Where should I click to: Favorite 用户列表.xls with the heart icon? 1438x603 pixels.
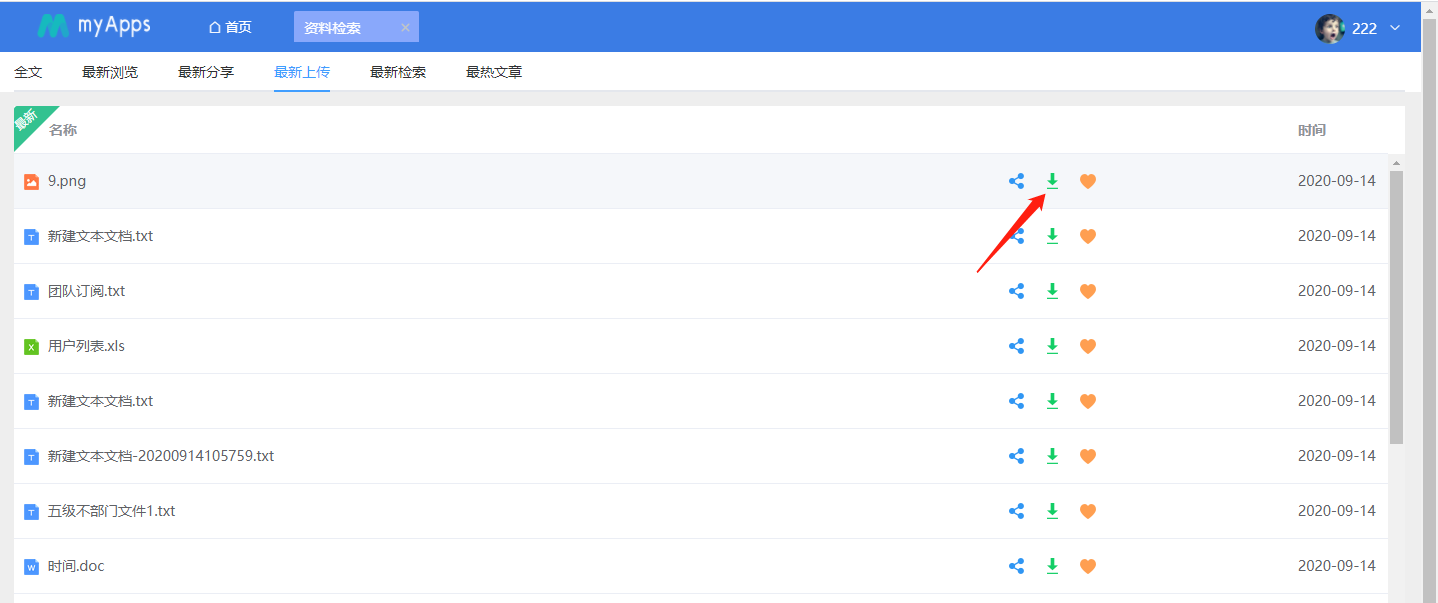pyautogui.click(x=1088, y=346)
